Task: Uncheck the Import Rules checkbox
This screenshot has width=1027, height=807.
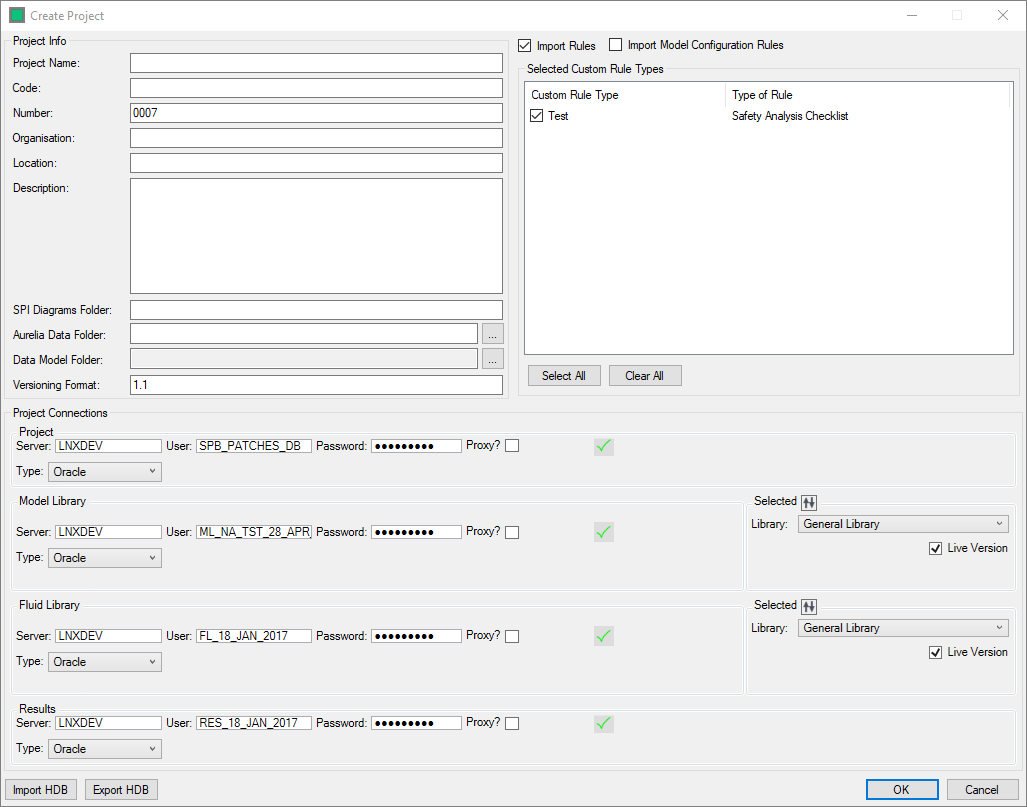Action: [525, 45]
